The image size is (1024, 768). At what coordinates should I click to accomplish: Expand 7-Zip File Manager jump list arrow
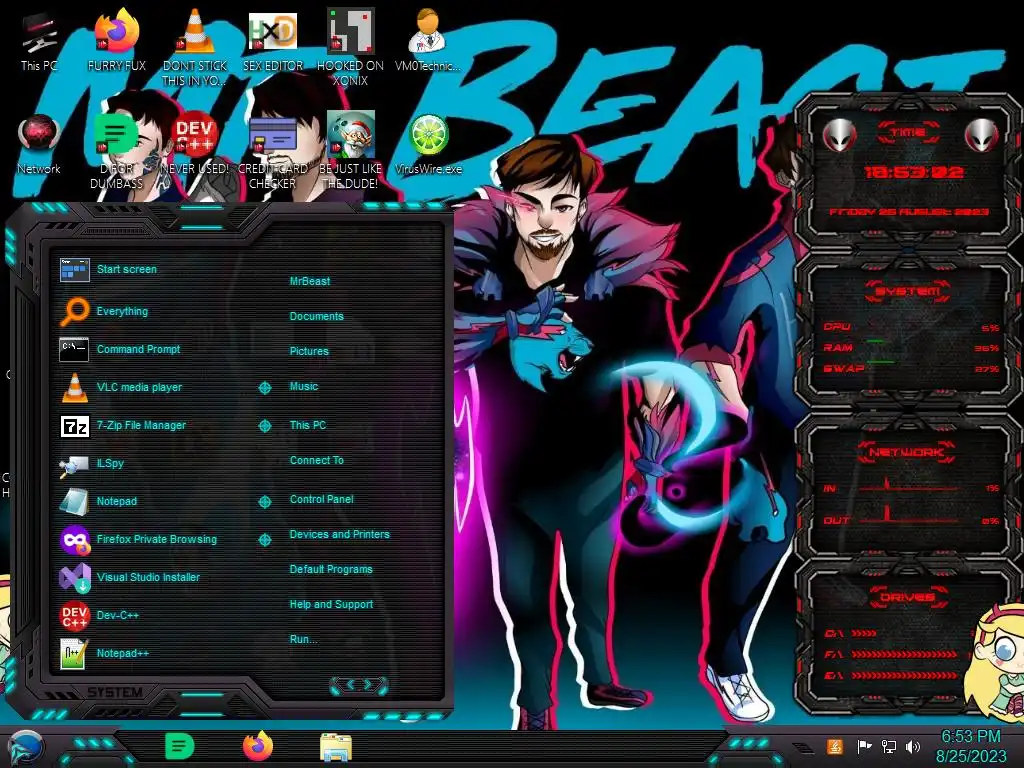264,426
